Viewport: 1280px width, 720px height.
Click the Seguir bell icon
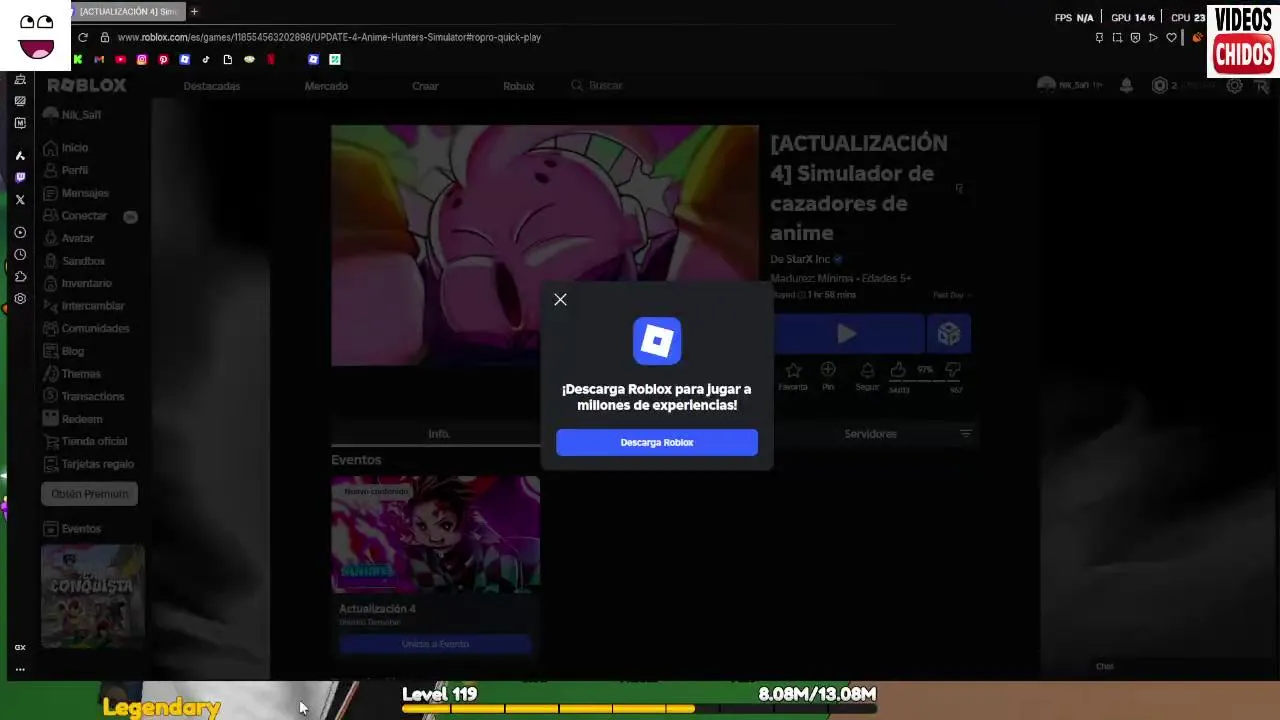tap(867, 370)
